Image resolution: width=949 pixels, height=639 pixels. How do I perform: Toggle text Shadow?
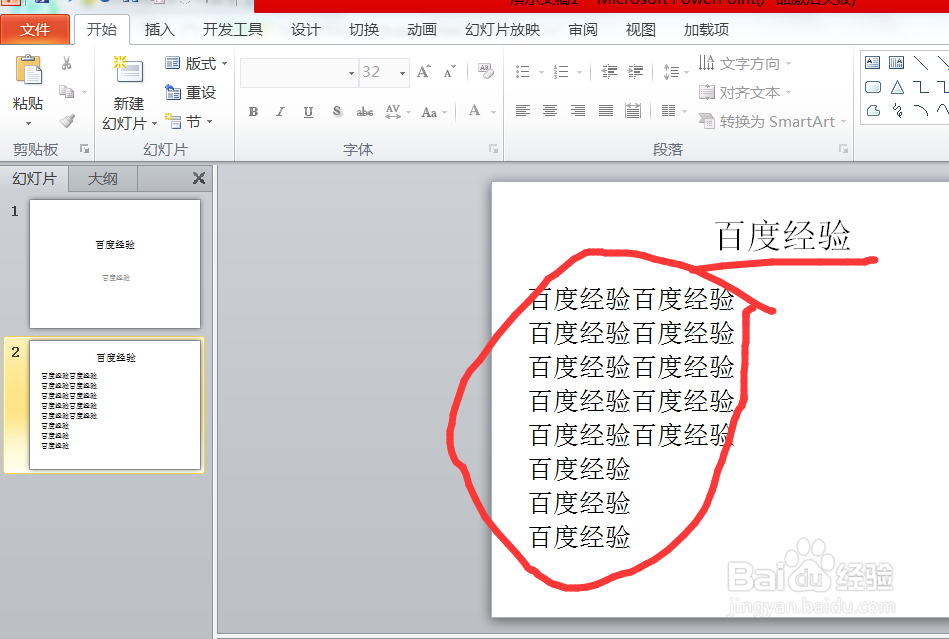[337, 111]
